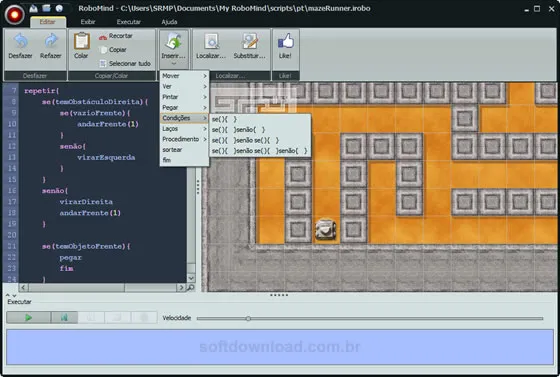Click andarFrente(1) on line 18

[x=90, y=213]
